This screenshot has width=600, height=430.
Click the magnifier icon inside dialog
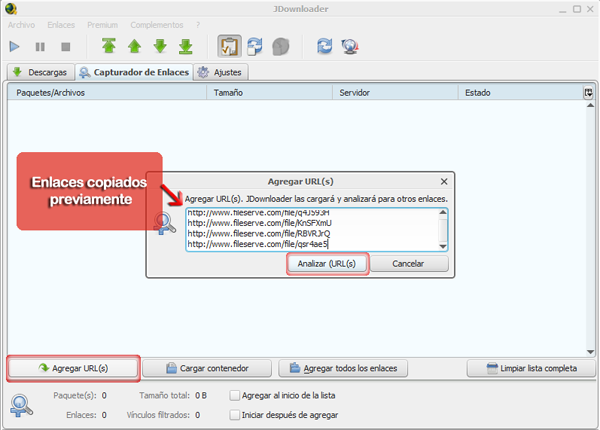[165, 224]
